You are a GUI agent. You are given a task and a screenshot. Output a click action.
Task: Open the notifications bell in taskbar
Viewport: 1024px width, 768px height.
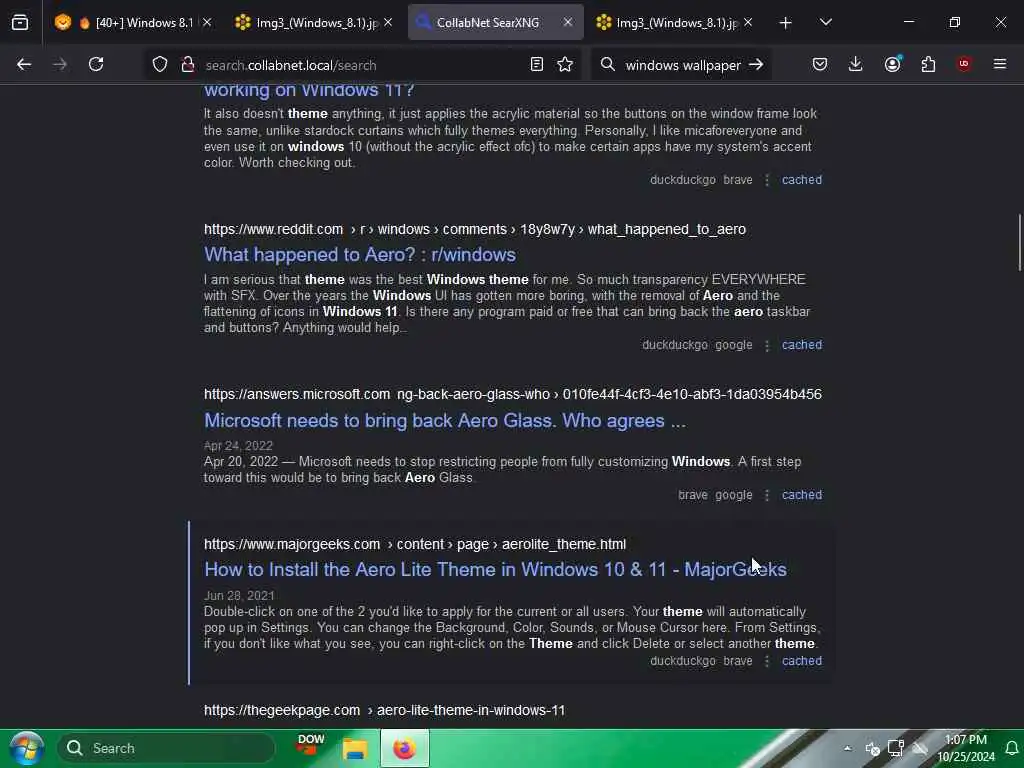tap(1011, 748)
